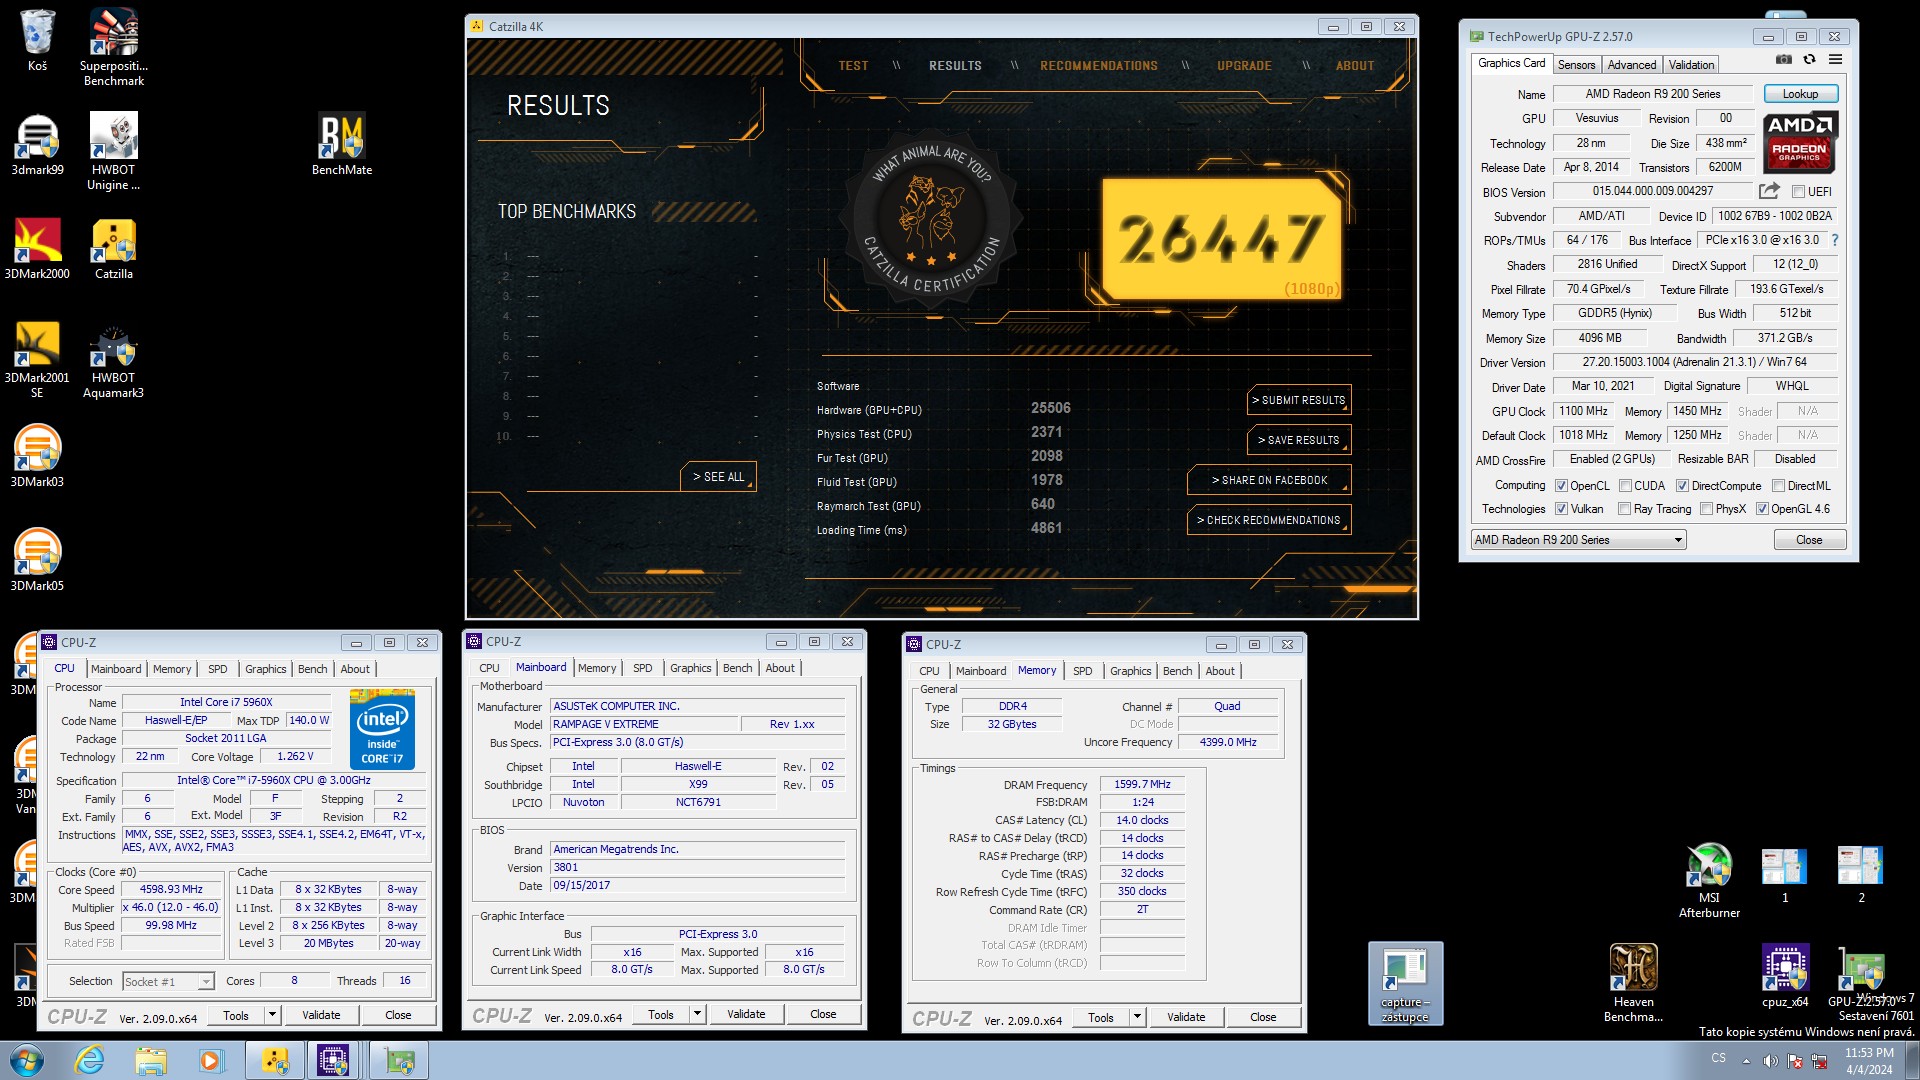Open Tools dropdown arrow in CPU-Z Mainboard window
The width and height of the screenshot is (1920, 1080).
tap(697, 1014)
